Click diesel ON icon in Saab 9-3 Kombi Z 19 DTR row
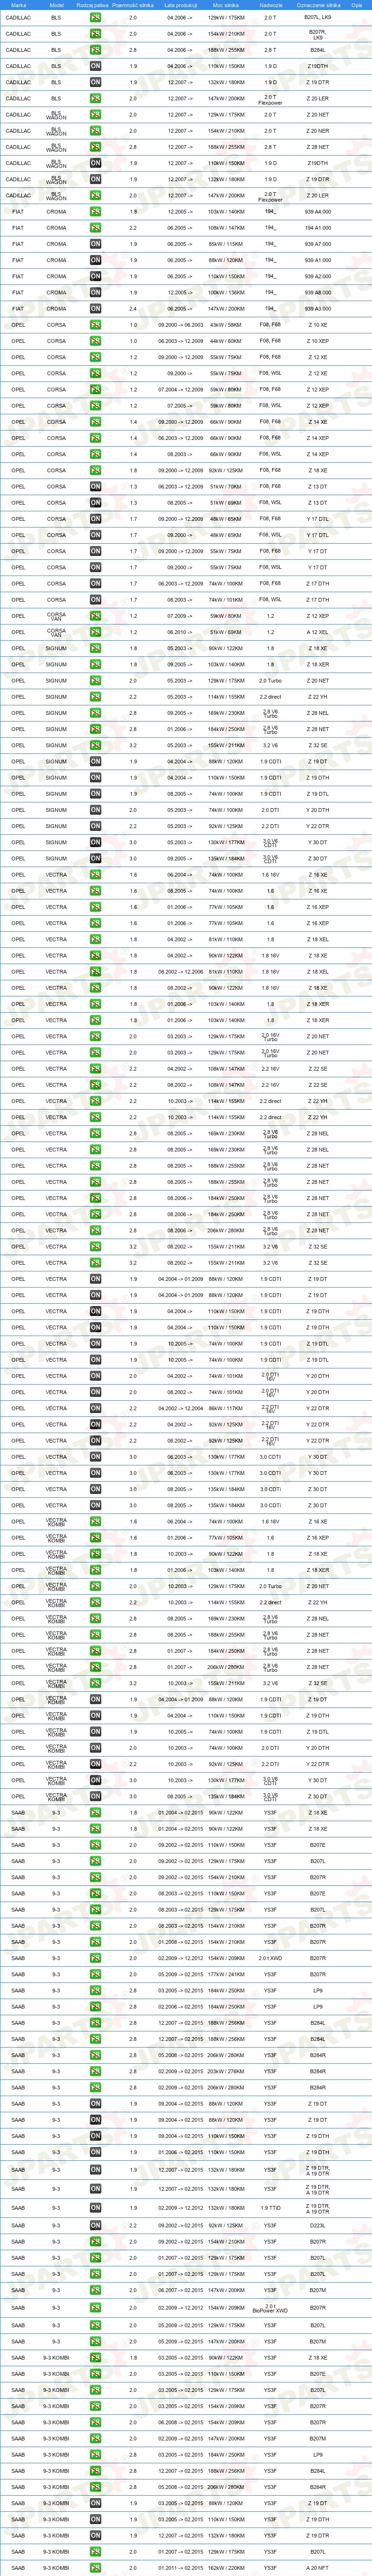The height and width of the screenshot is (2576, 372). point(96,2535)
